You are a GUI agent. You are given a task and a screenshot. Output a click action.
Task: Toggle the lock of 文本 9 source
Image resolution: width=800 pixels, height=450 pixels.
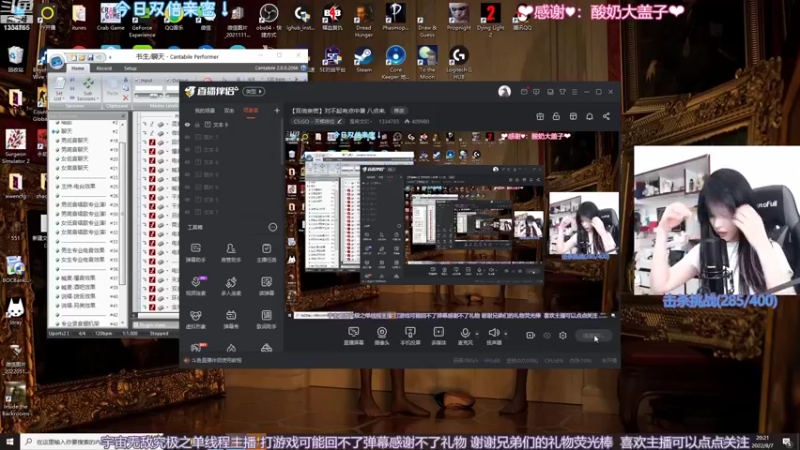click(197, 124)
